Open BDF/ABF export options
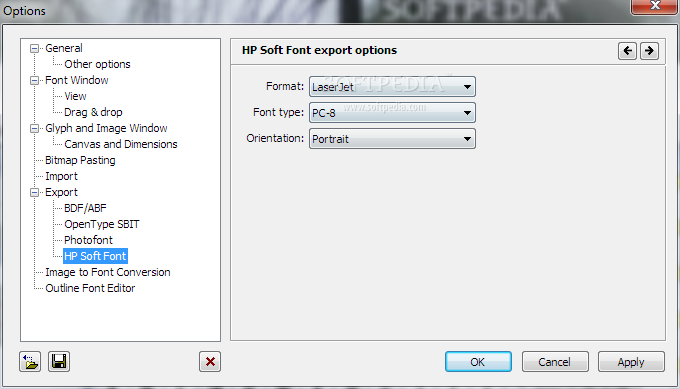Image resolution: width=680 pixels, height=389 pixels. click(85, 209)
